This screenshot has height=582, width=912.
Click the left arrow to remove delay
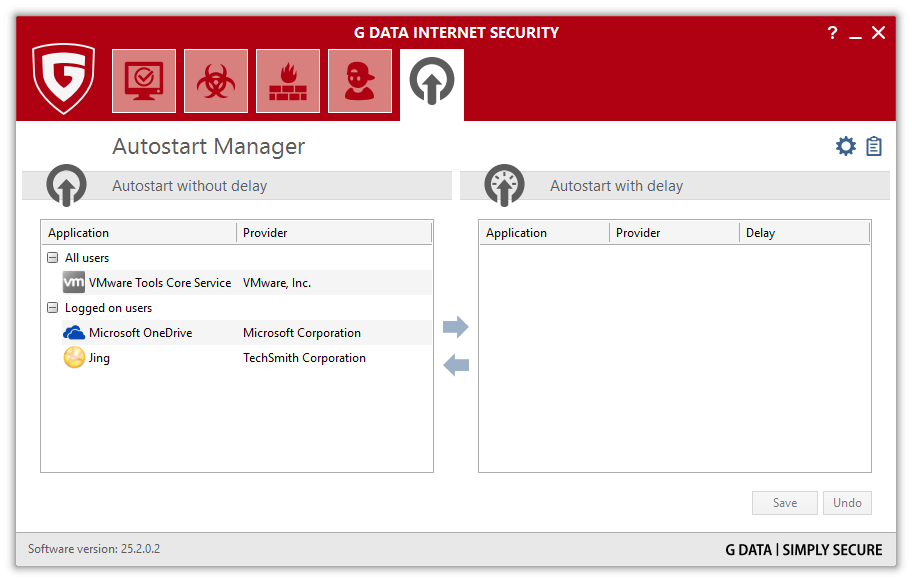click(456, 366)
